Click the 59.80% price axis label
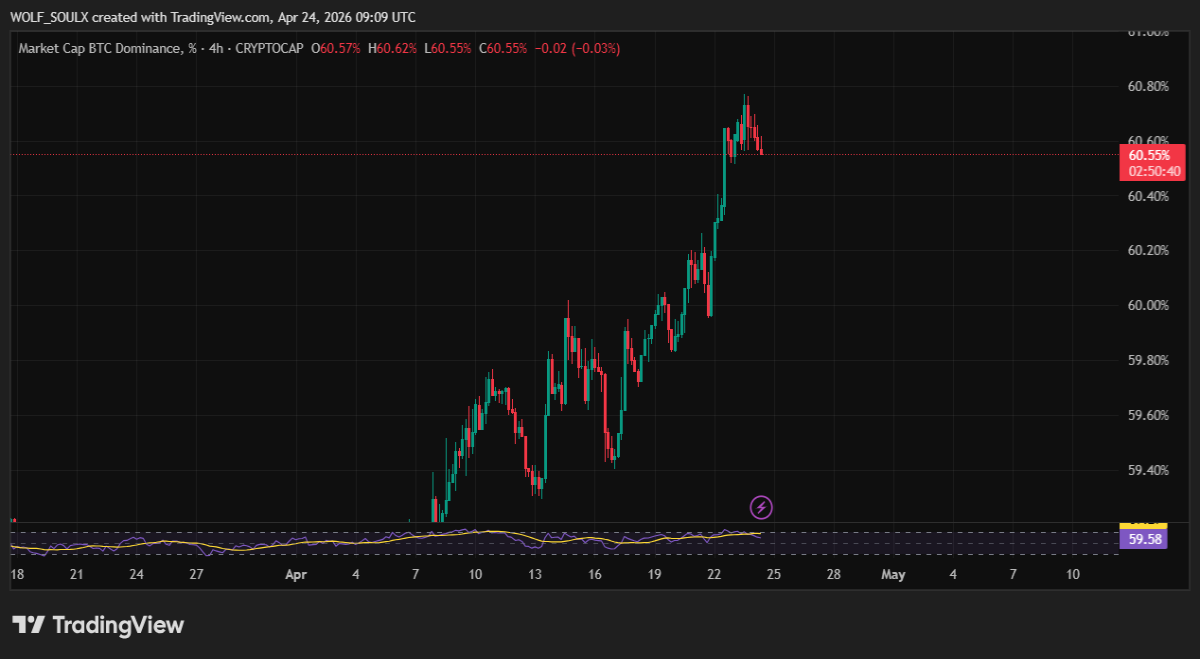This screenshot has width=1200, height=659. [1147, 360]
